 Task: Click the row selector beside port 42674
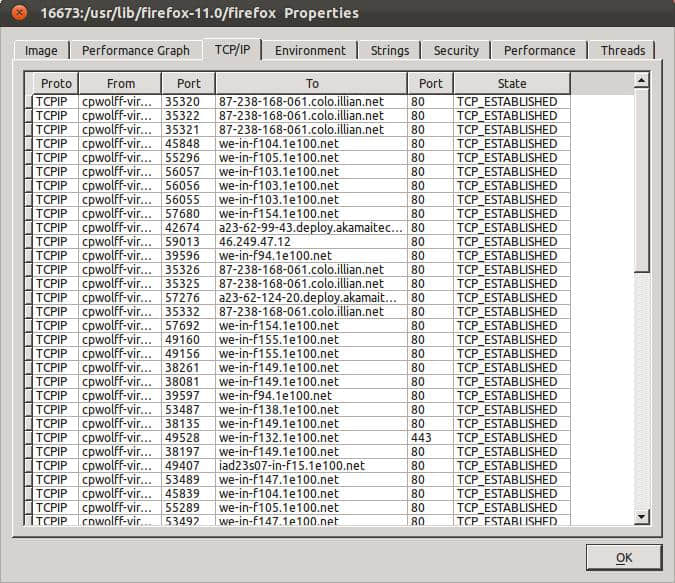click(x=28, y=228)
